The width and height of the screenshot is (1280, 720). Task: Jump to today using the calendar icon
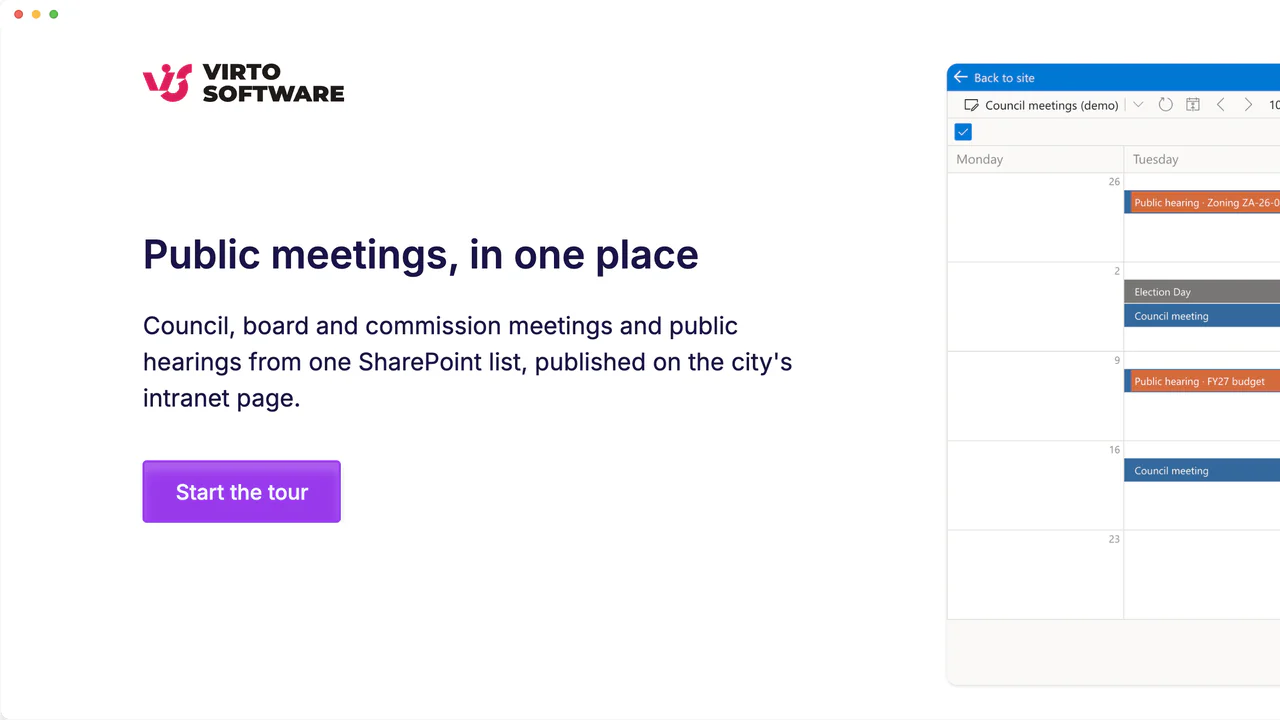(1192, 105)
